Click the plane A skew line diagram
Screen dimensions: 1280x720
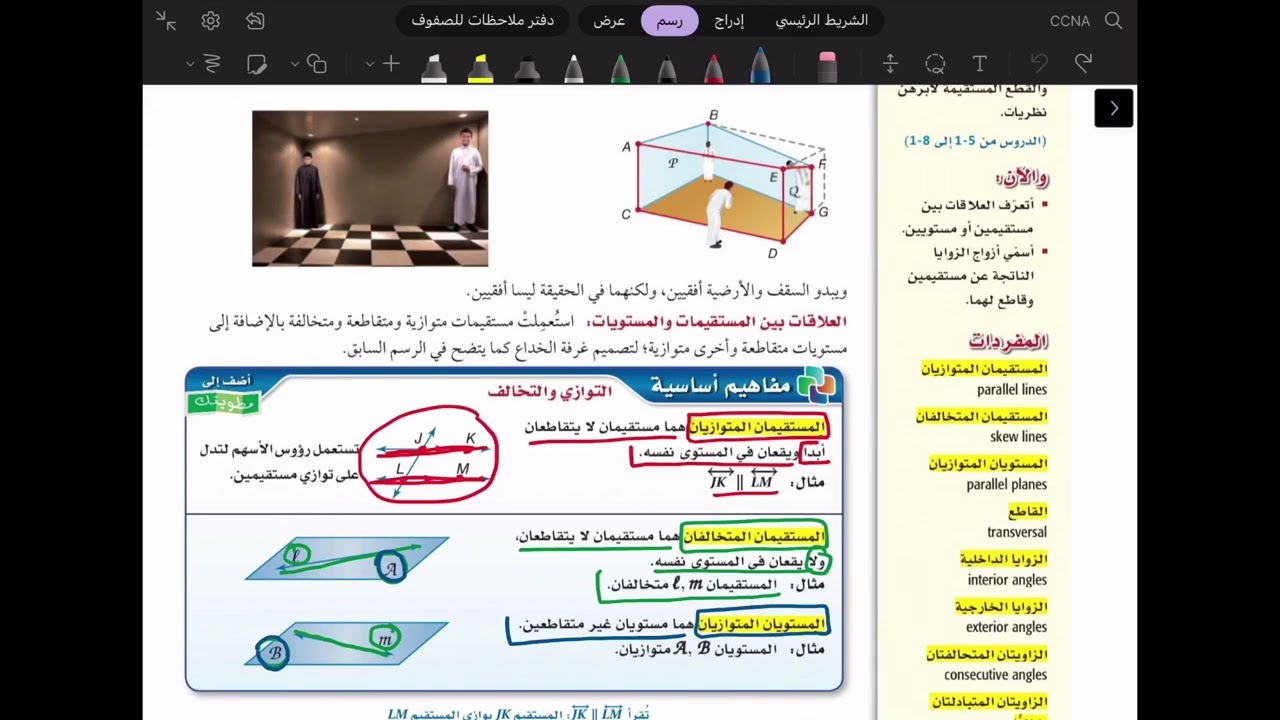[347, 559]
